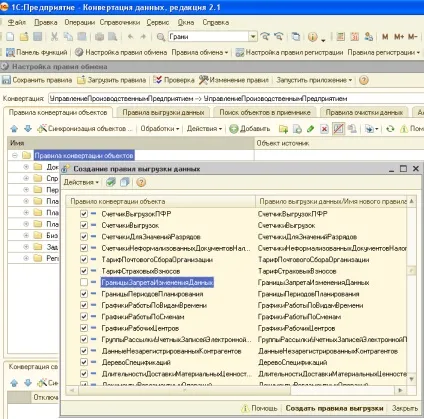Click the green refresh icon

point(390,129)
